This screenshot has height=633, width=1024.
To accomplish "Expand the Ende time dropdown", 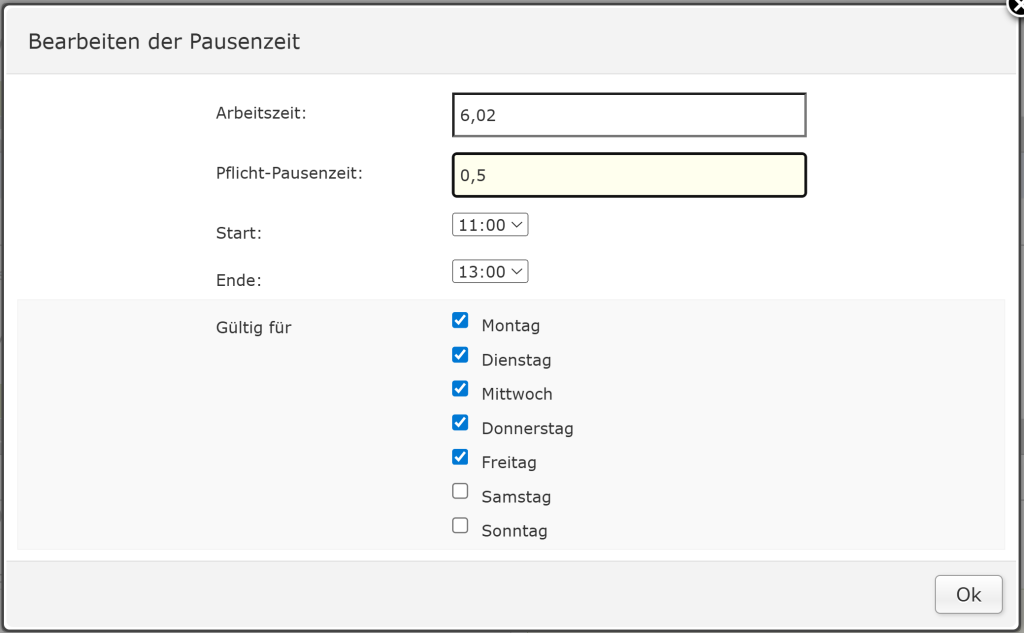I will 490,271.
